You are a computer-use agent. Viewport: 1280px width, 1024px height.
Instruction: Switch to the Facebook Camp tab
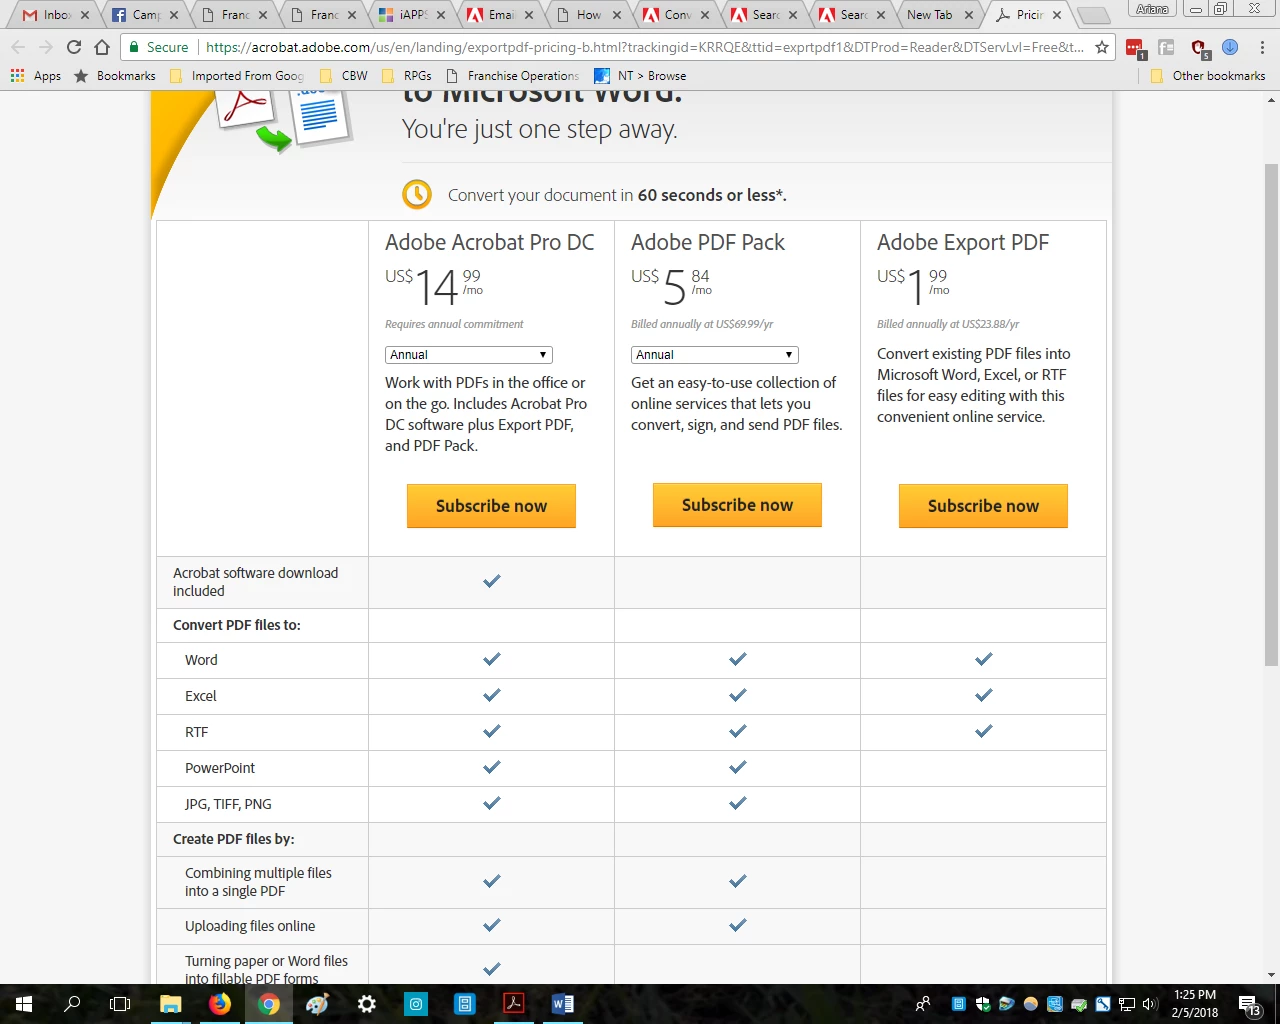[145, 15]
